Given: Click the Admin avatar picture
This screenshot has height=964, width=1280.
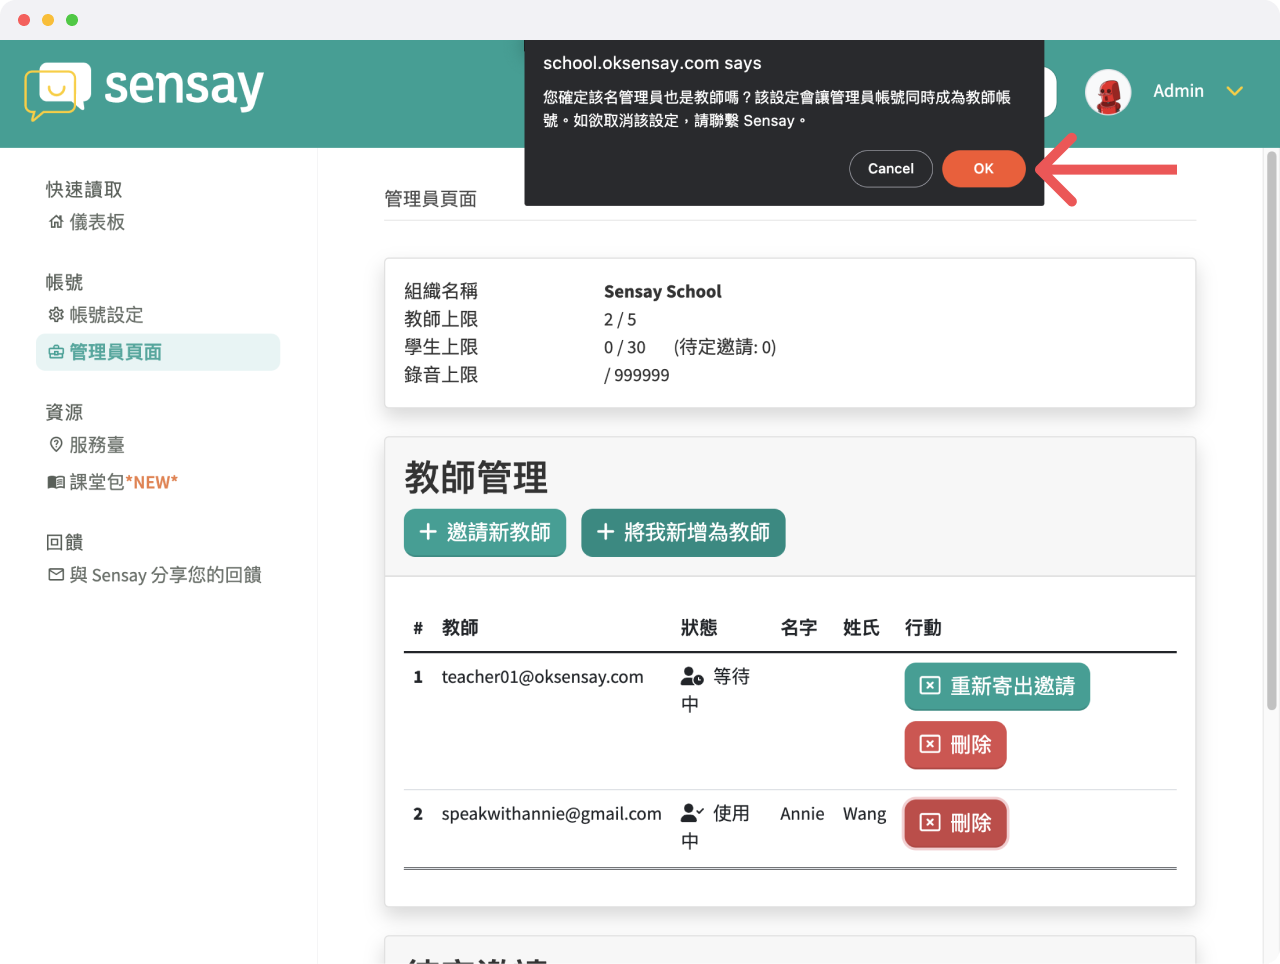Looking at the screenshot, I should pyautogui.click(x=1108, y=92).
